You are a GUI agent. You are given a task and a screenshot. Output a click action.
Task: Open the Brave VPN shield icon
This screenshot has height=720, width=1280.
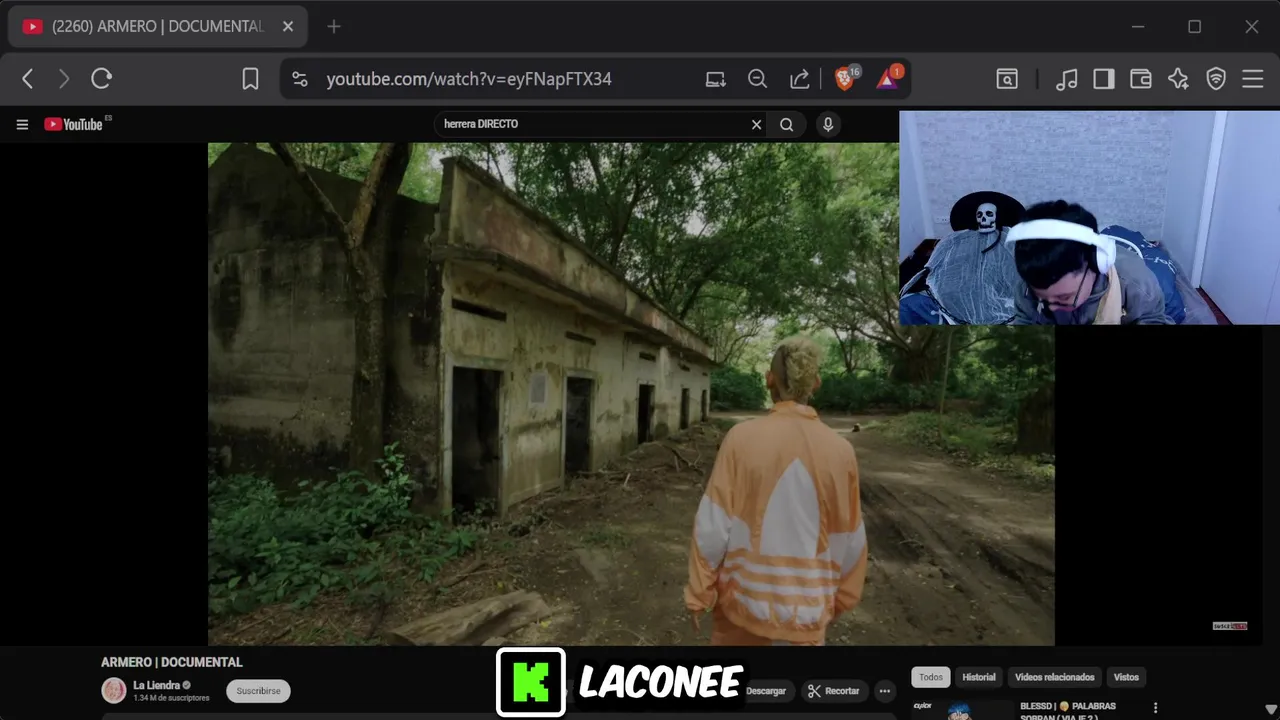[x=1216, y=79]
